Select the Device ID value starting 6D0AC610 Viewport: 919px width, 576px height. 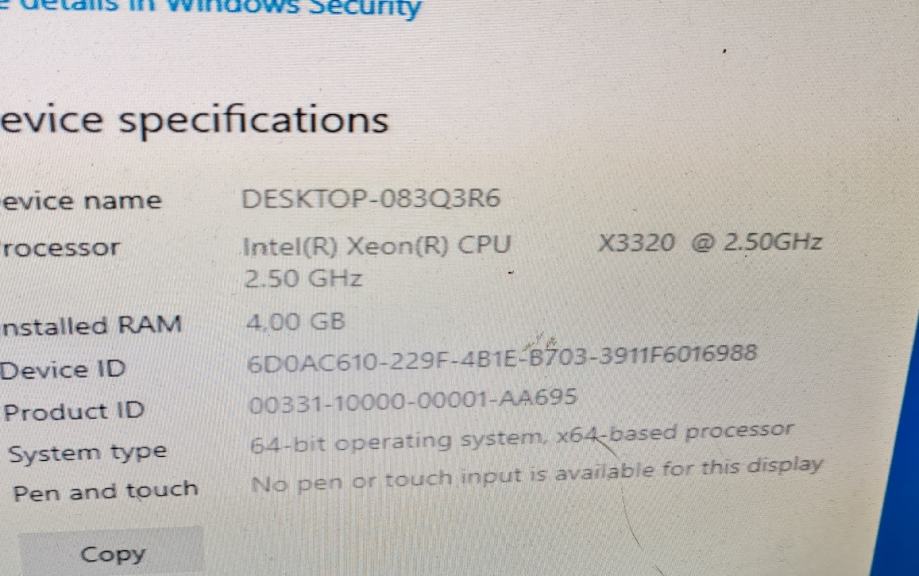(502, 358)
